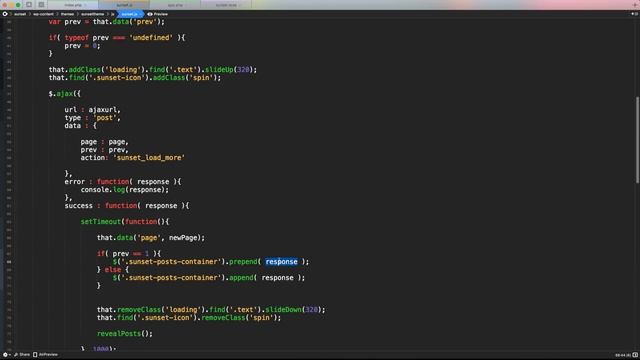Open the ajax.php file tab
The image size is (640, 360).
point(175,5)
